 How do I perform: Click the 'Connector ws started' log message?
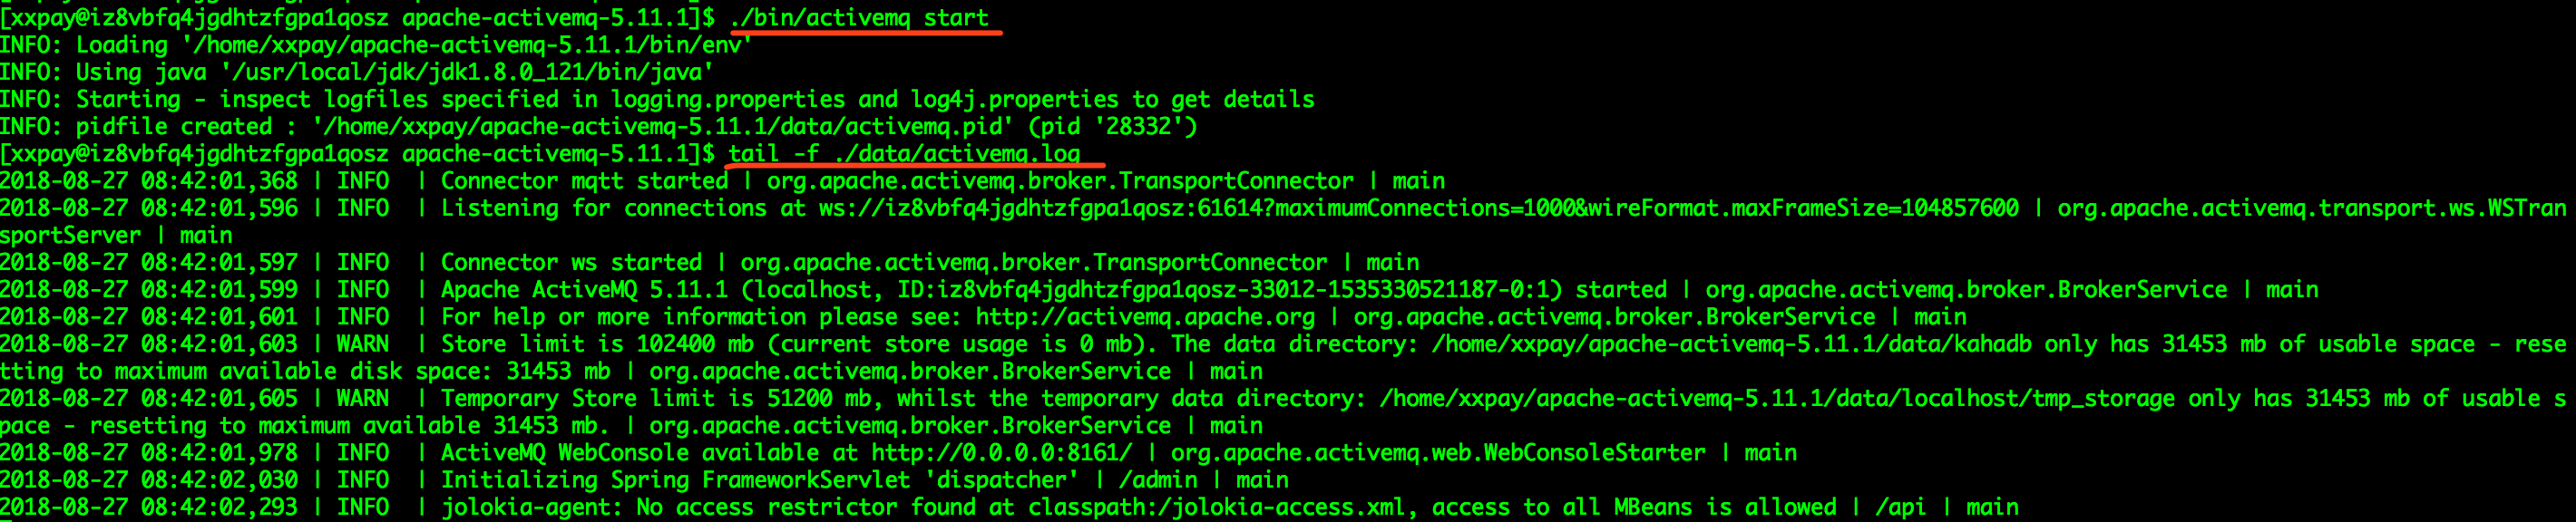(x=572, y=262)
